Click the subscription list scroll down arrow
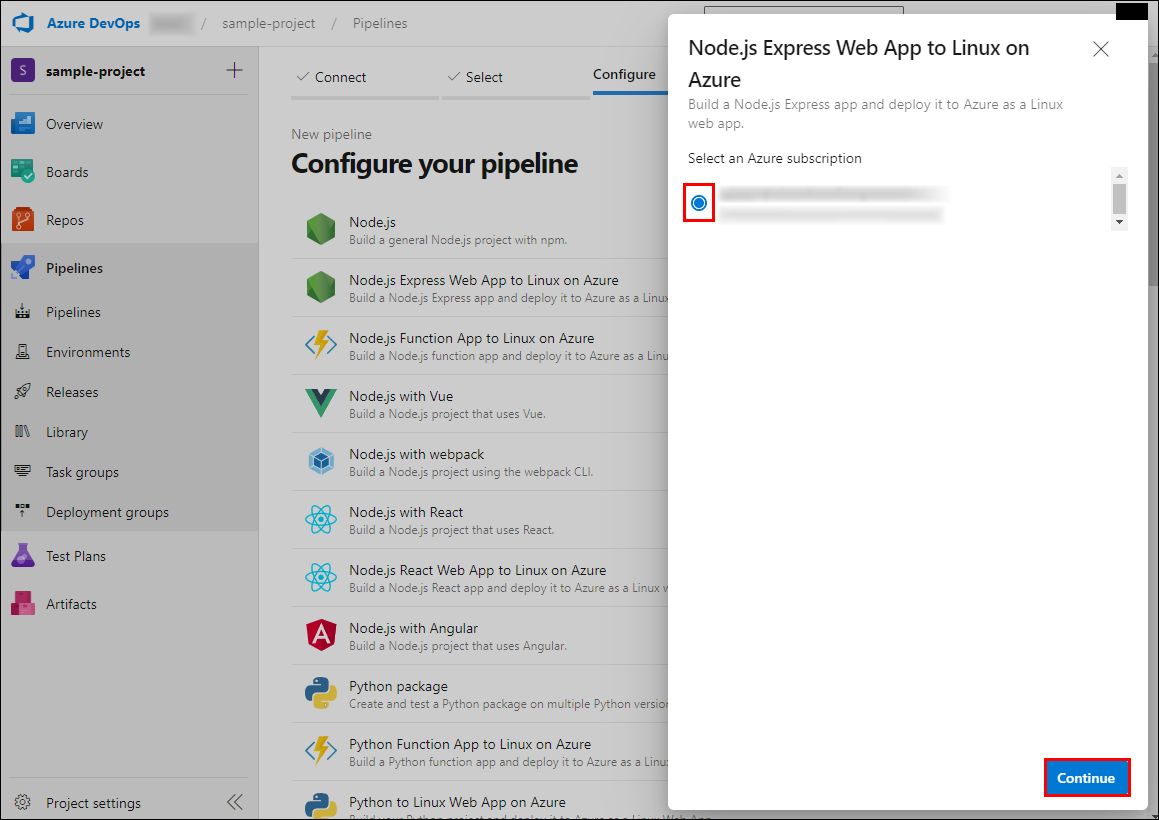The height and width of the screenshot is (820, 1159). 1119,222
